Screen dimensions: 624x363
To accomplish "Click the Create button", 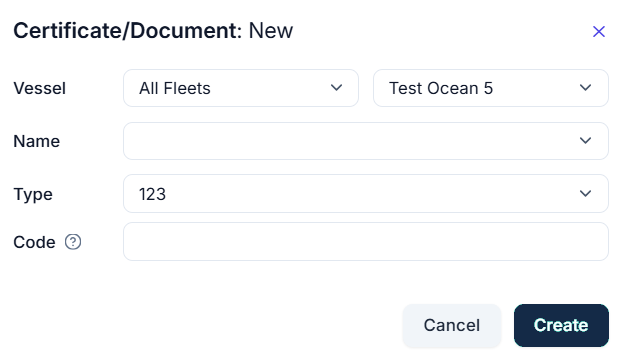I will coord(561,326).
